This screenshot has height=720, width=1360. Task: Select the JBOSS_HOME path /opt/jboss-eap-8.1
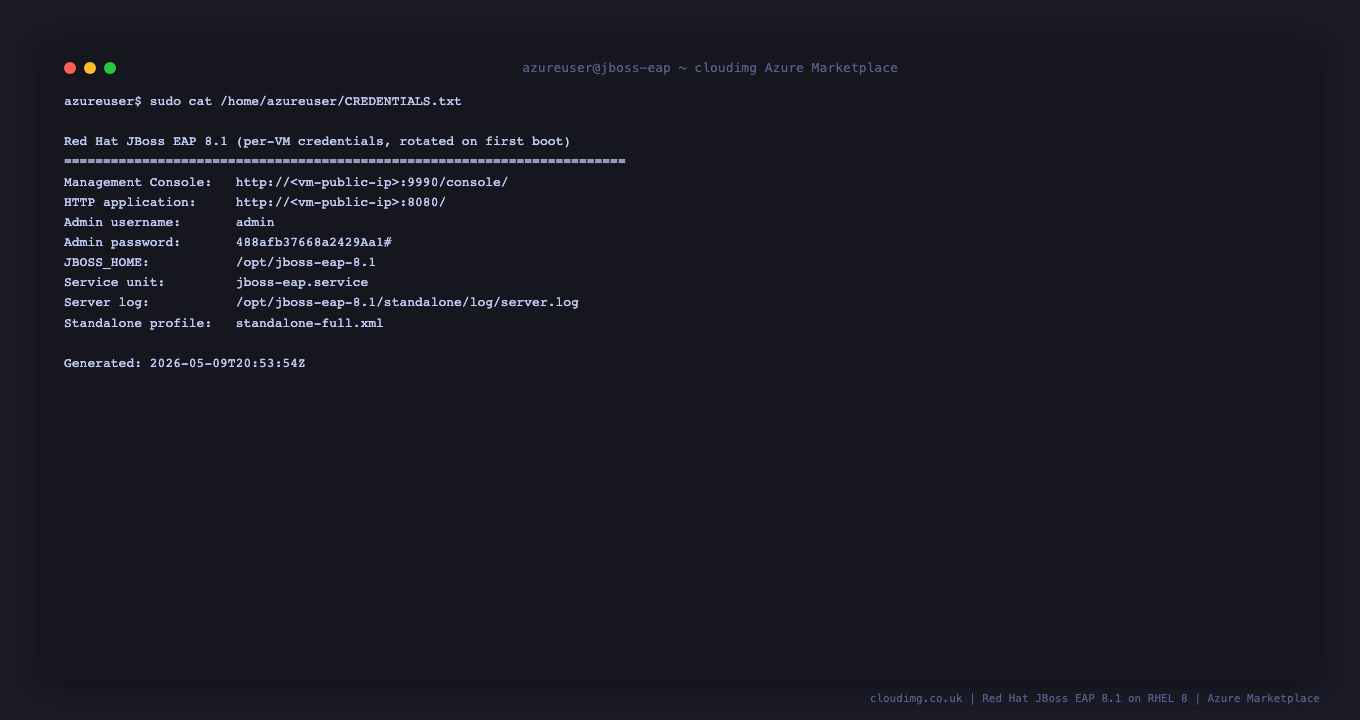(x=306, y=262)
